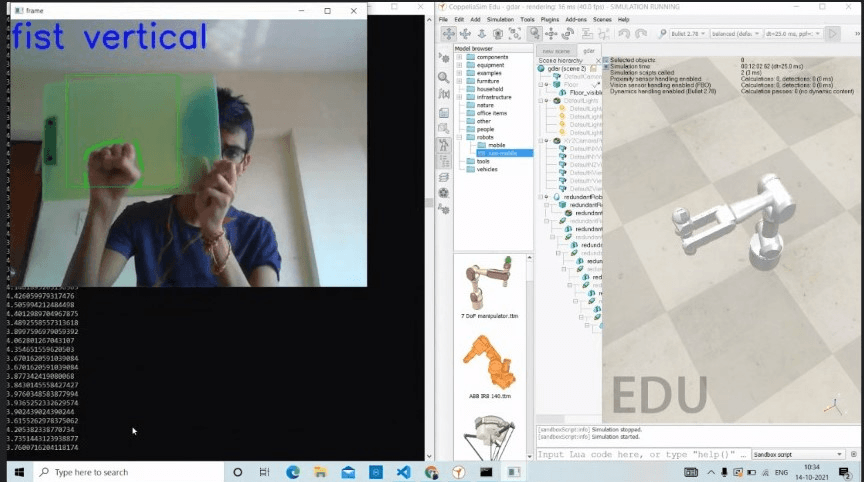Toggle the model browser sidebar icon
Screen dimensions: 864x482
point(444,145)
